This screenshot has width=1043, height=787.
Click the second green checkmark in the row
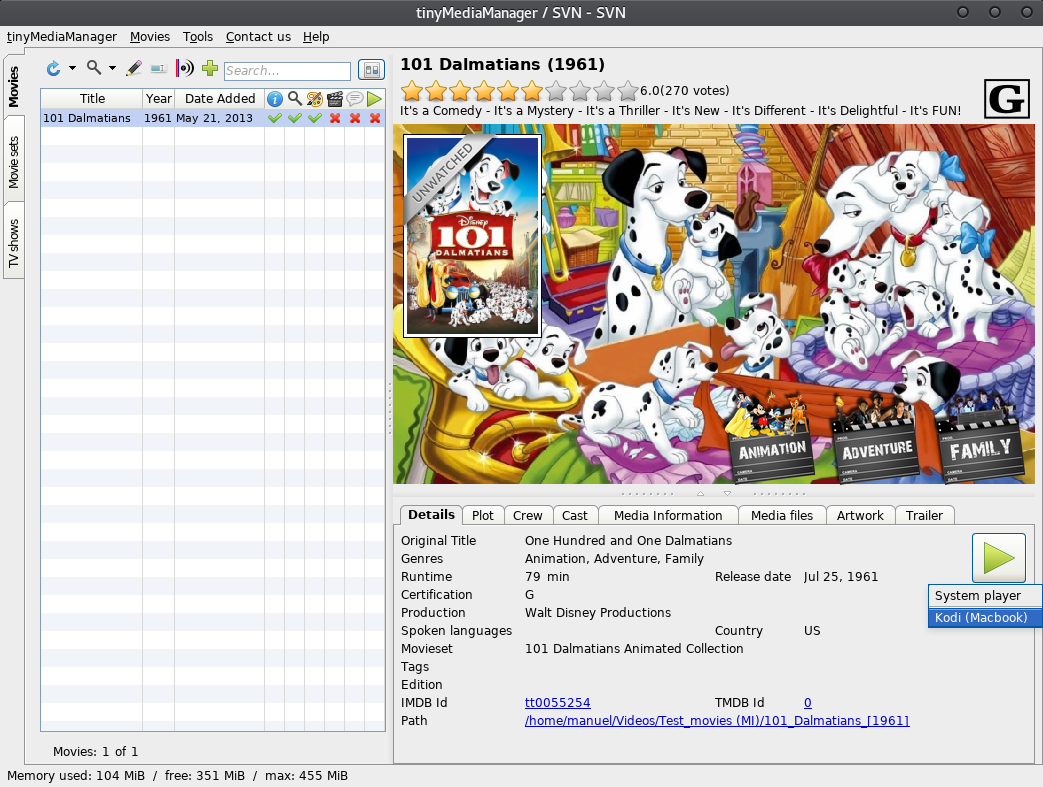click(x=295, y=118)
